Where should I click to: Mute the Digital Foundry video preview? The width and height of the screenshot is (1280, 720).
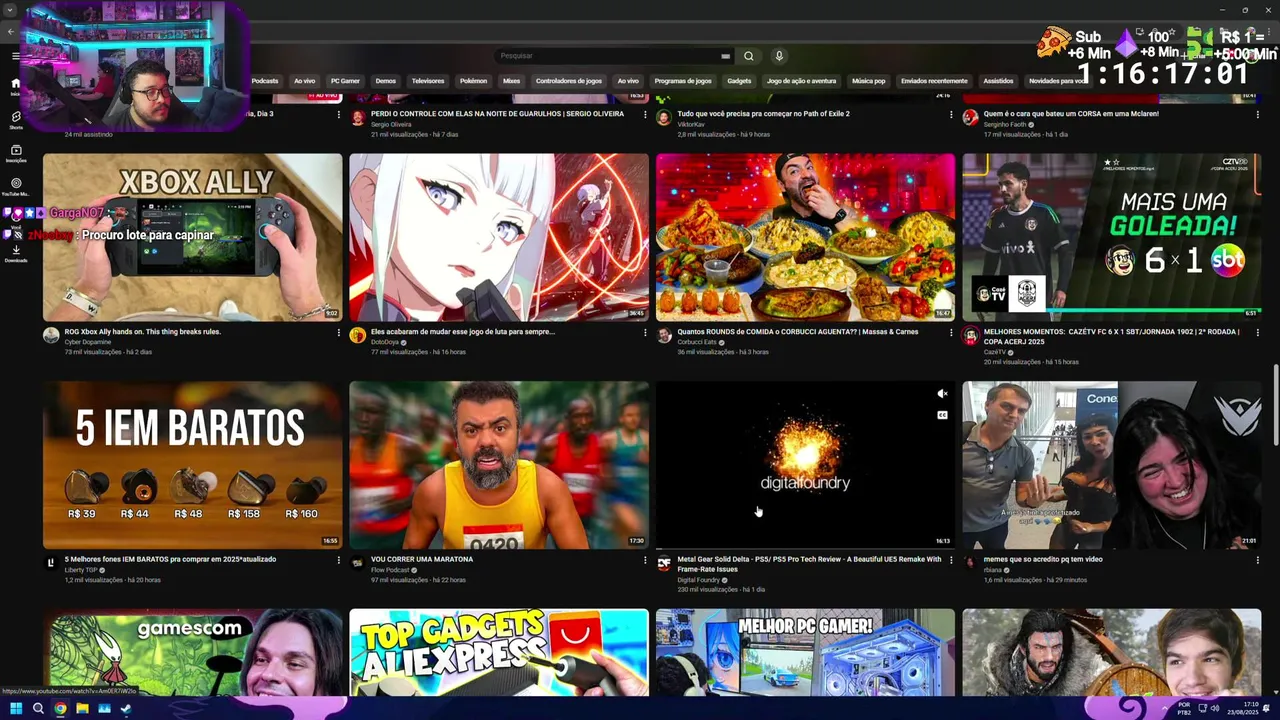click(942, 394)
